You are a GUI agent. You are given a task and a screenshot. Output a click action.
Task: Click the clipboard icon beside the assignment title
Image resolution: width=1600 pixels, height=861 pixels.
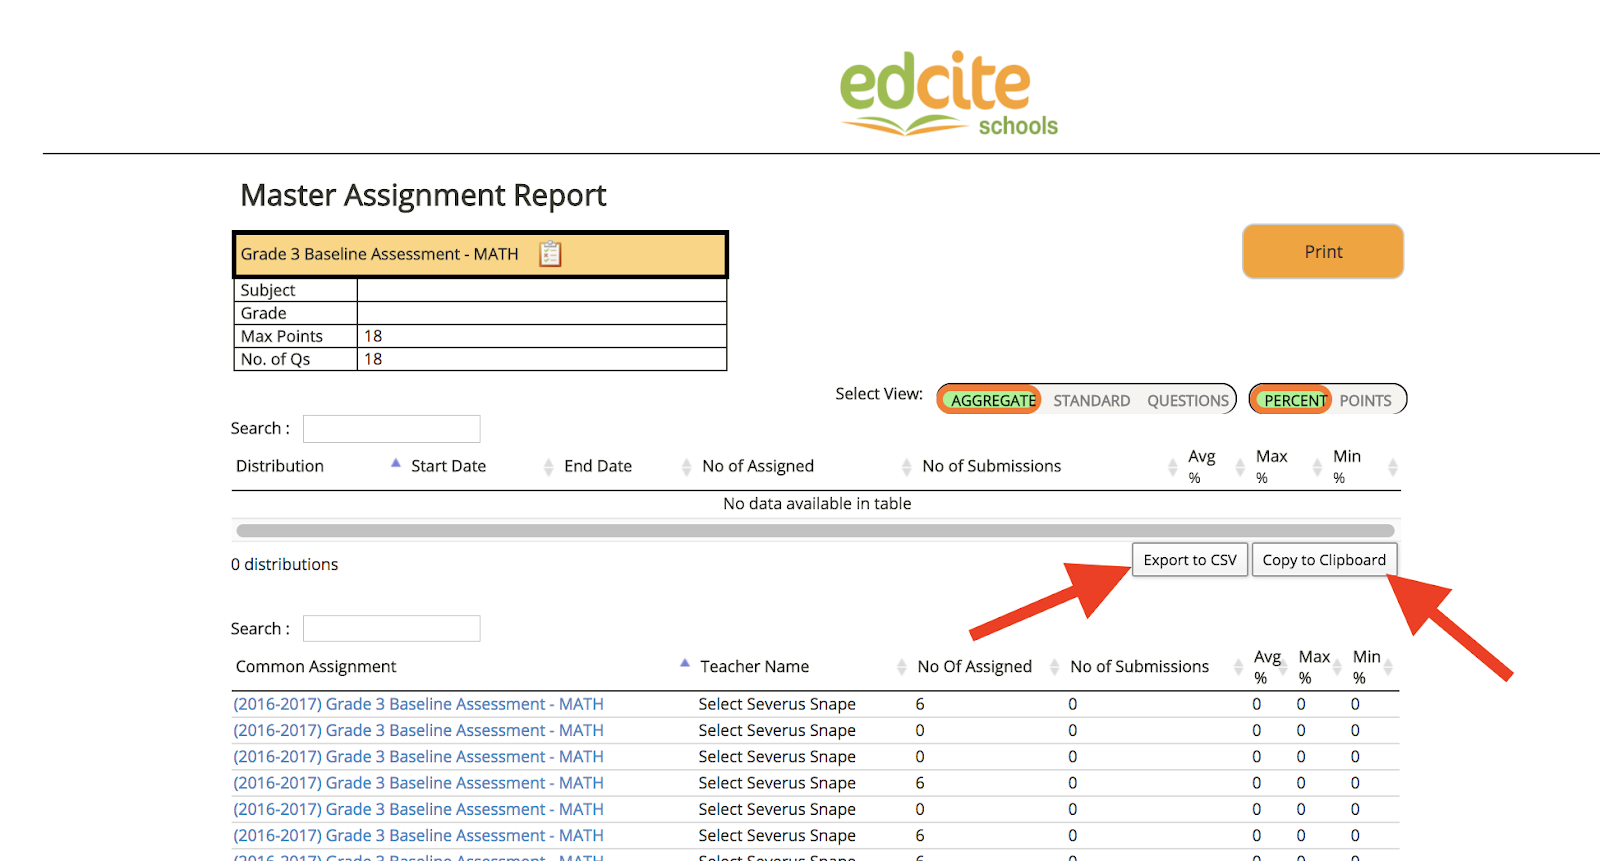(x=550, y=254)
